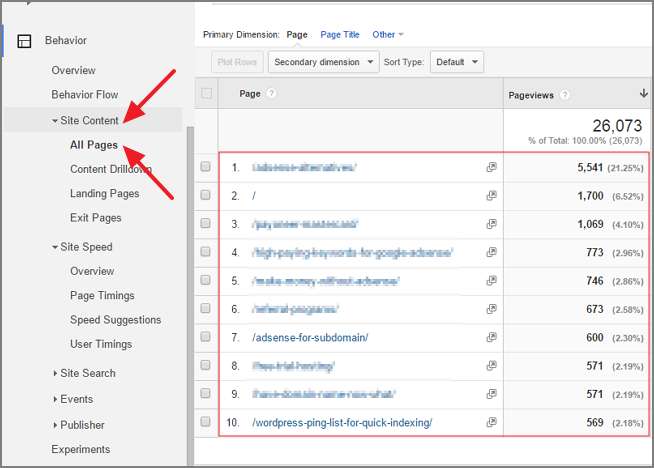Switch primary dimension to Page Title
This screenshot has width=654, height=468.
tap(340, 35)
